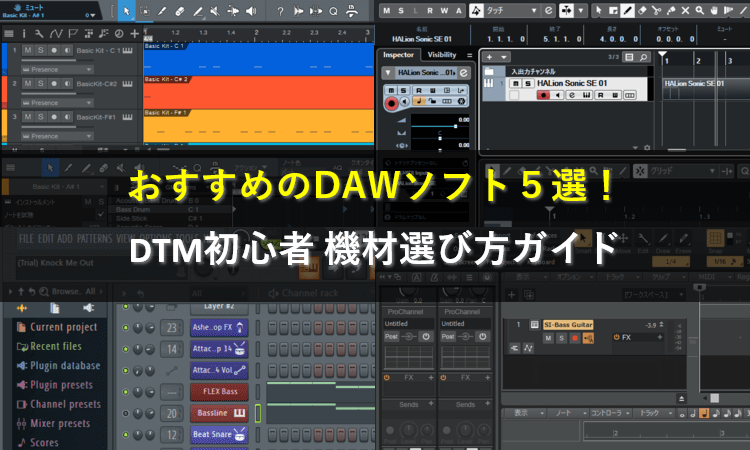Screen dimensions: 750x450
Task: Solo the HALion Sonic SE 01 track in list
Action: 528,83
